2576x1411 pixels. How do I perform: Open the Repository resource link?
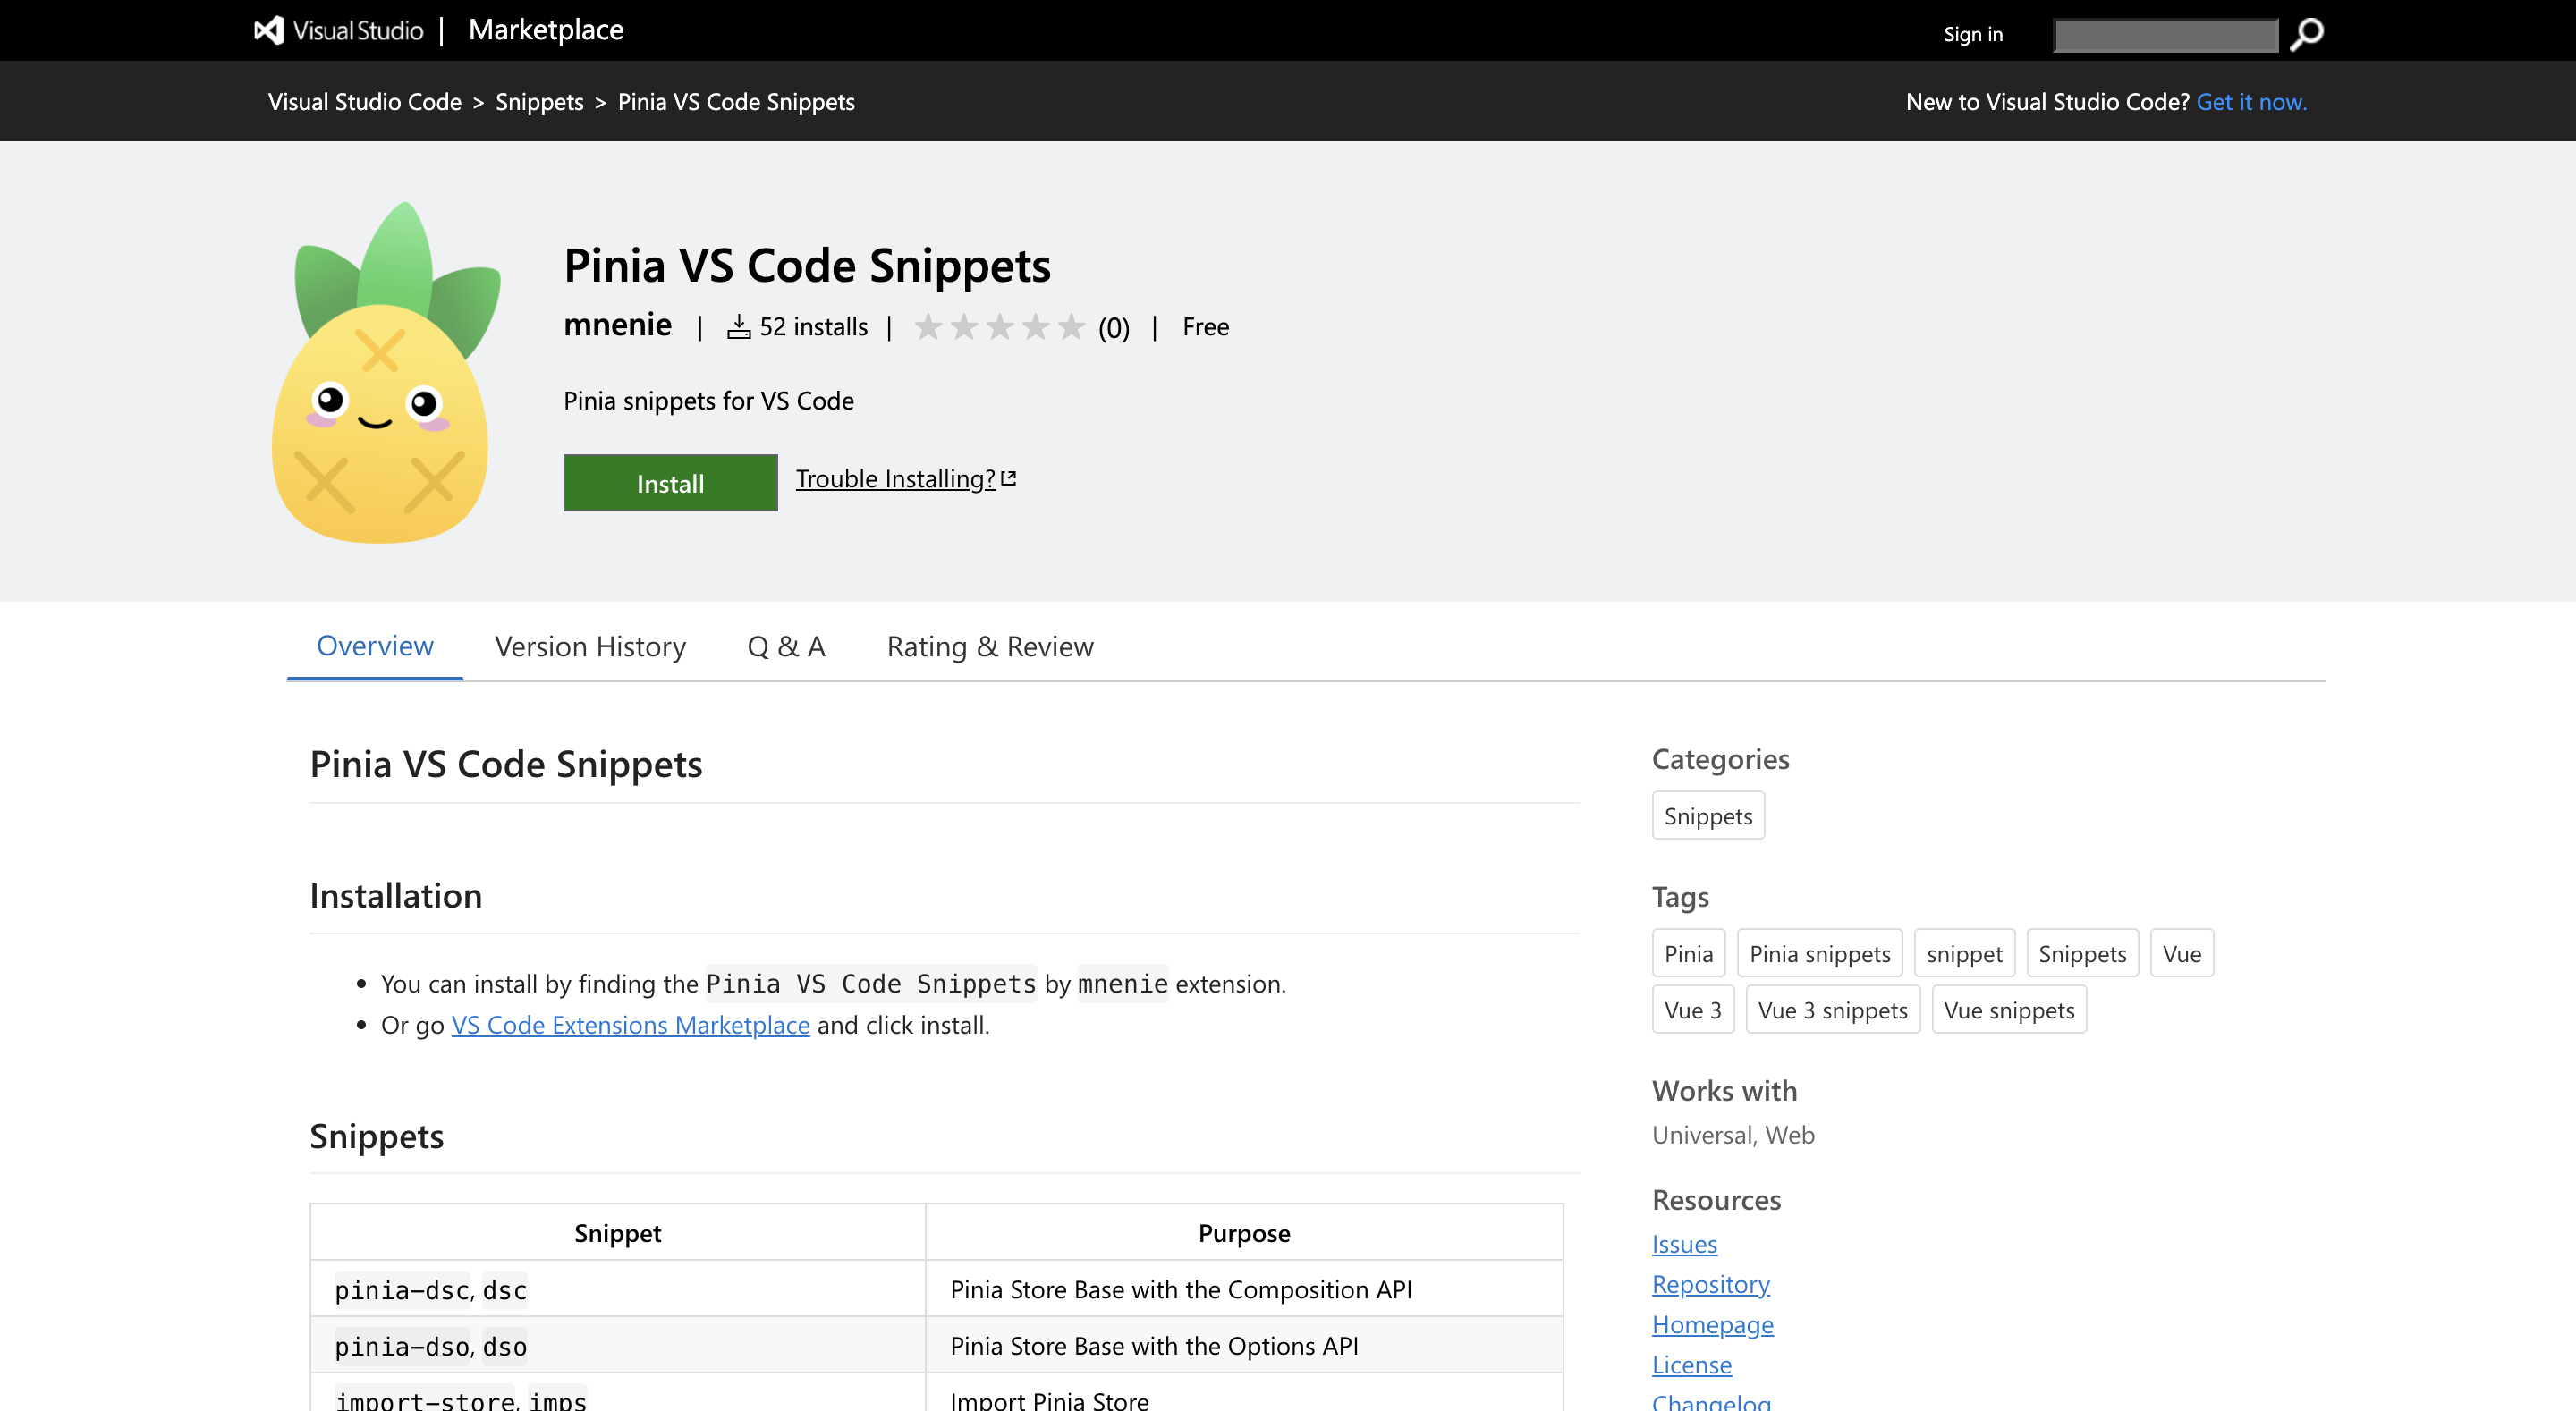tap(1710, 1284)
